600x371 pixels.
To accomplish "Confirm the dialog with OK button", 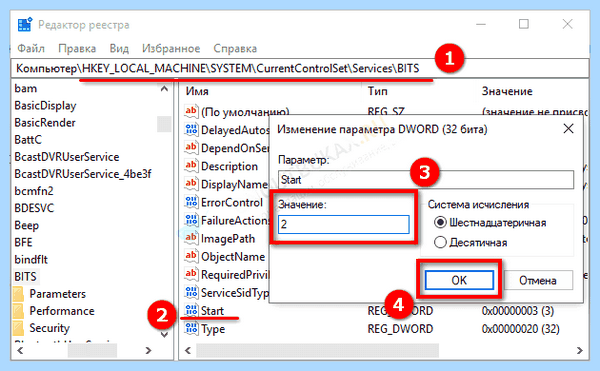I will (459, 280).
